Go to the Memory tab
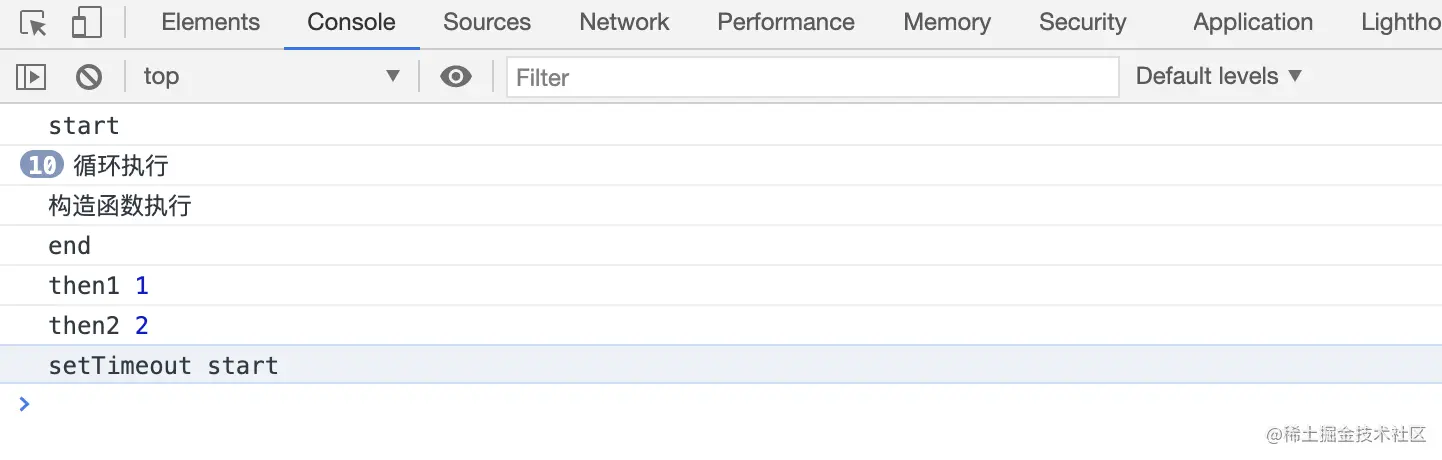The width and height of the screenshot is (1442, 460). [947, 22]
